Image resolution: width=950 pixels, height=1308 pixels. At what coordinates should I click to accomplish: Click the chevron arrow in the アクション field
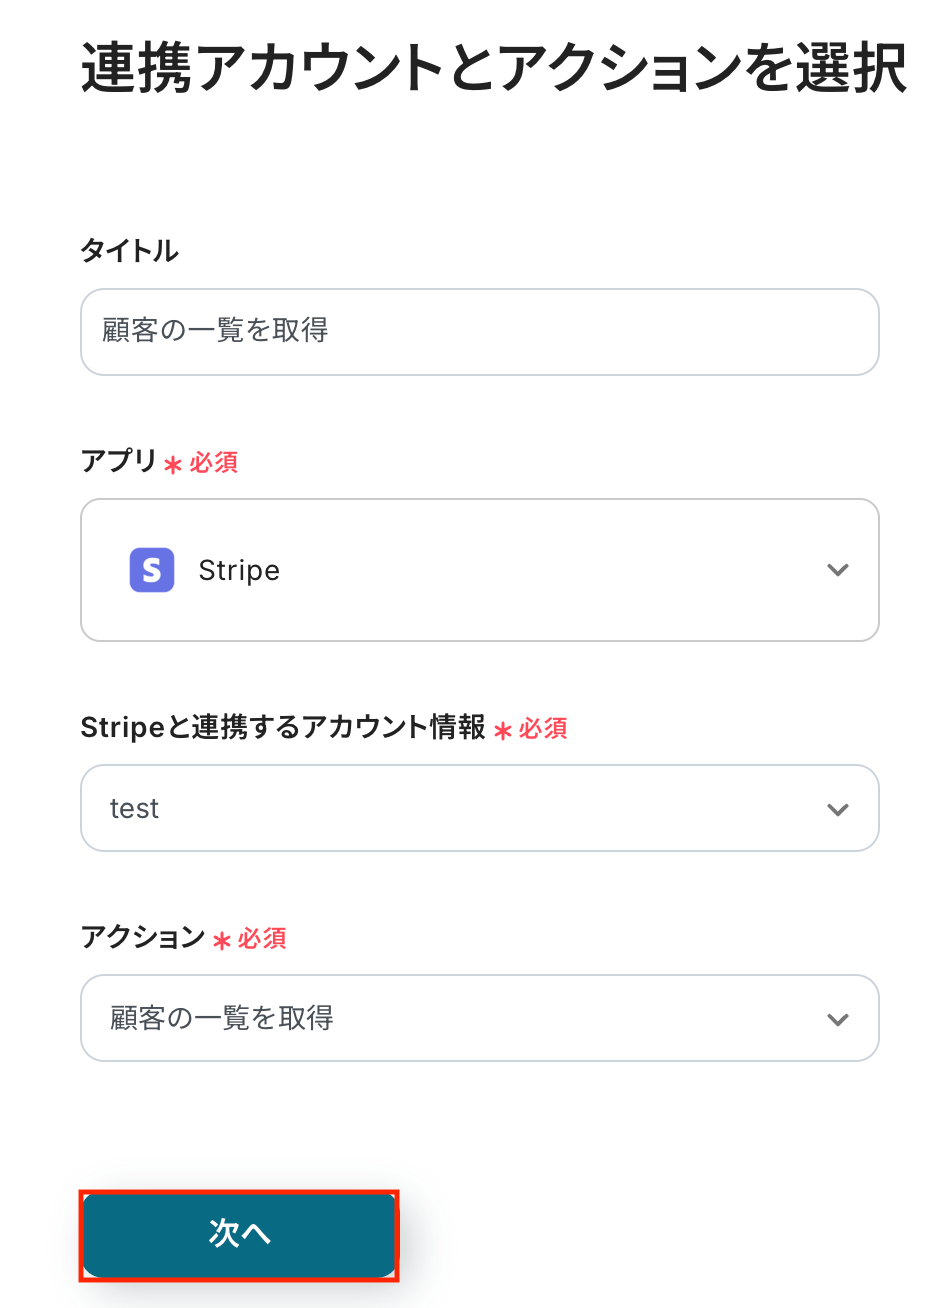pos(838,1019)
